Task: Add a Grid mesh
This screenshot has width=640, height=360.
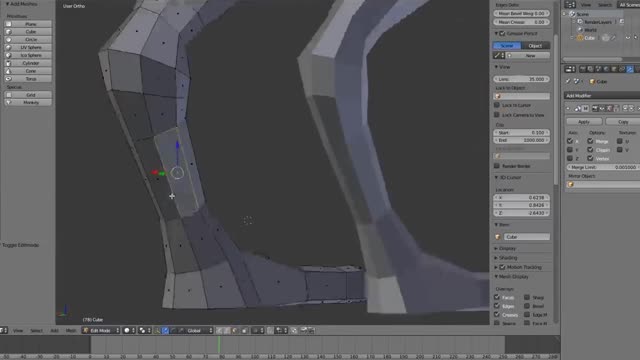Action: pos(28,95)
